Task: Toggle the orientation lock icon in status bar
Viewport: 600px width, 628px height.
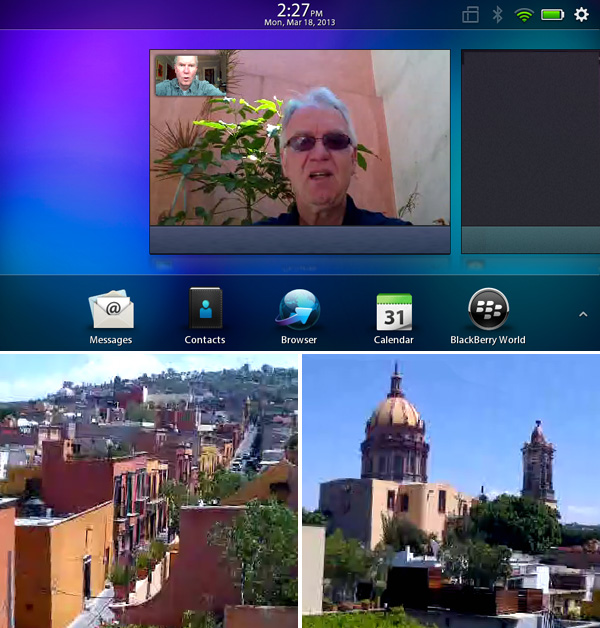Action: [471, 15]
